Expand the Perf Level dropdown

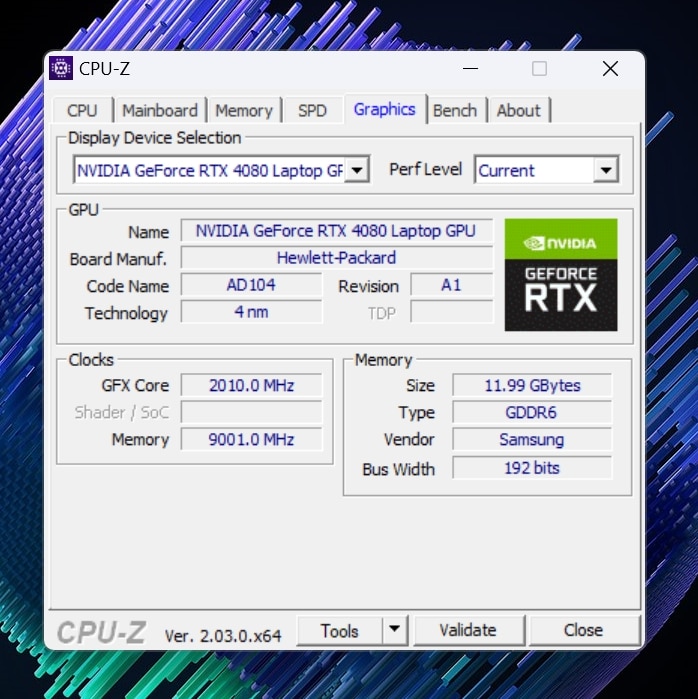(x=605, y=170)
